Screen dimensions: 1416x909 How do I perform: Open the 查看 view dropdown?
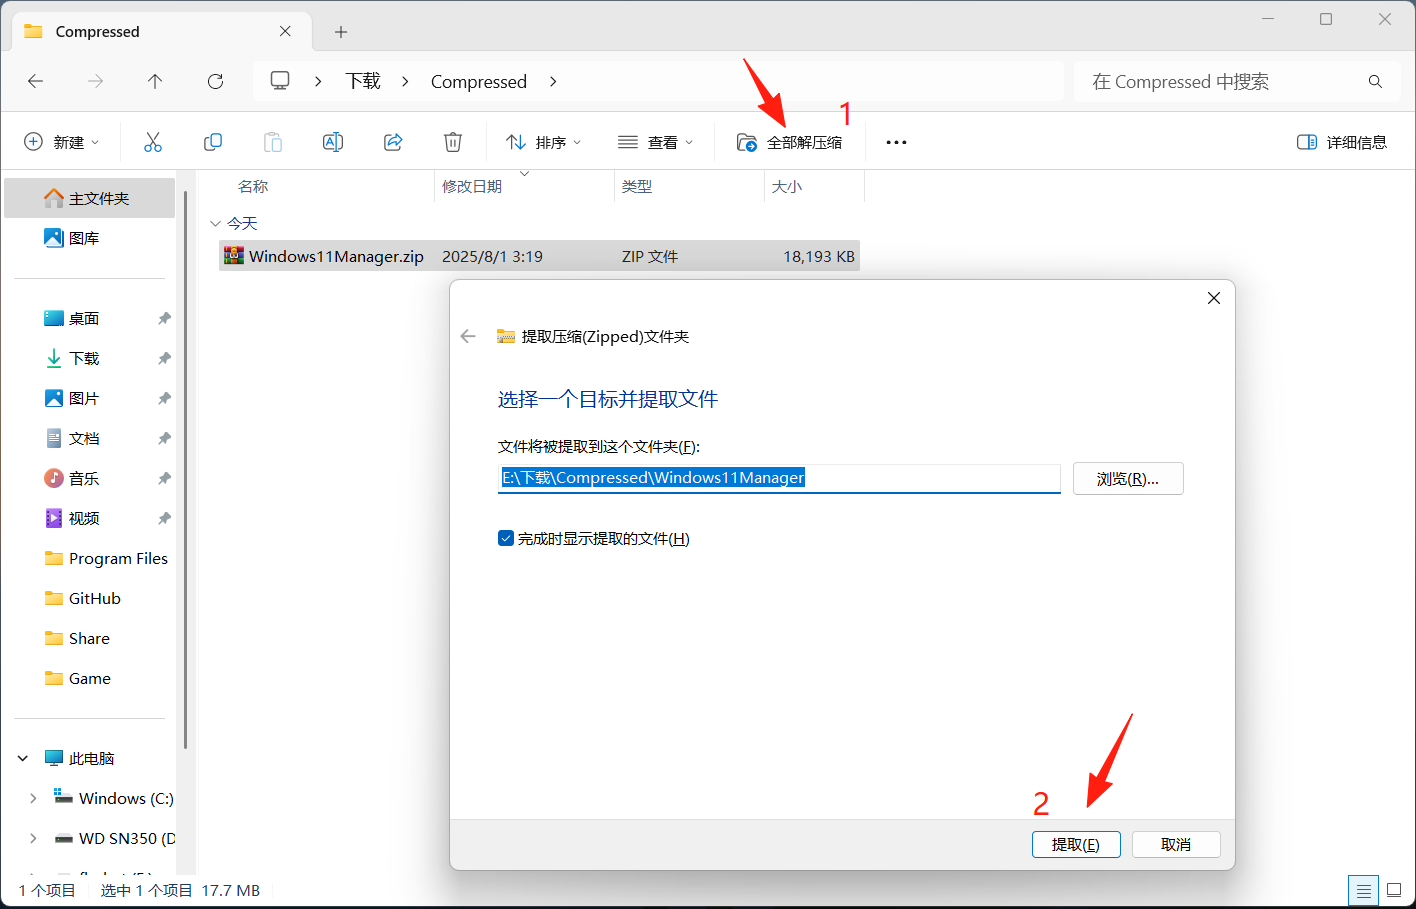click(656, 142)
